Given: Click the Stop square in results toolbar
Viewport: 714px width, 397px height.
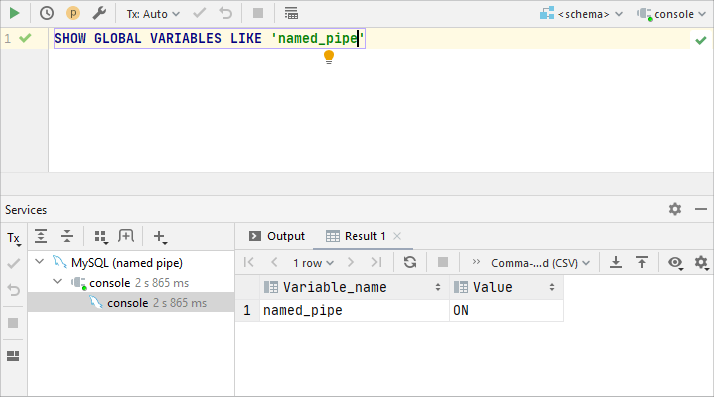Looking at the screenshot, I should click(x=443, y=262).
